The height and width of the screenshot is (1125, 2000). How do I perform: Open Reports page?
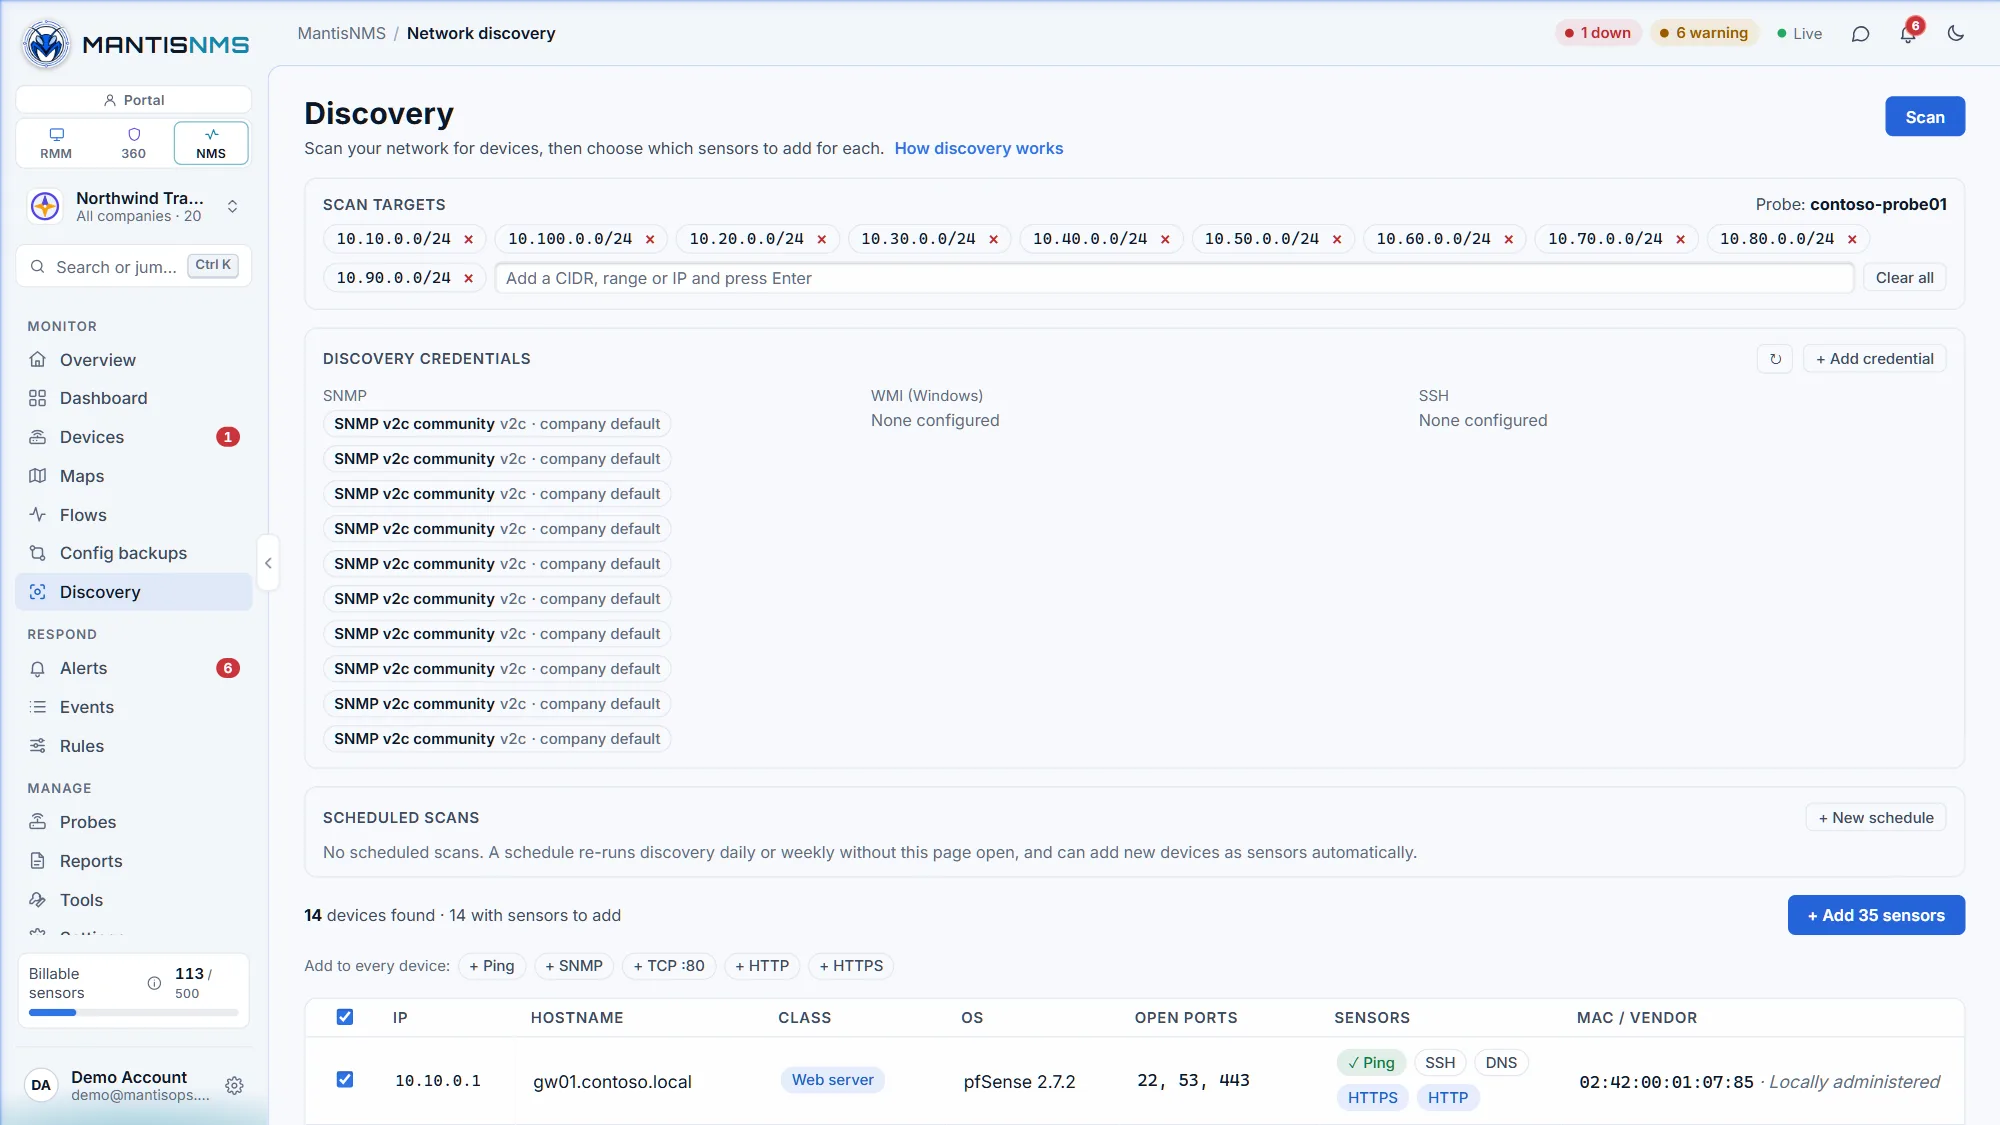coord(133,861)
